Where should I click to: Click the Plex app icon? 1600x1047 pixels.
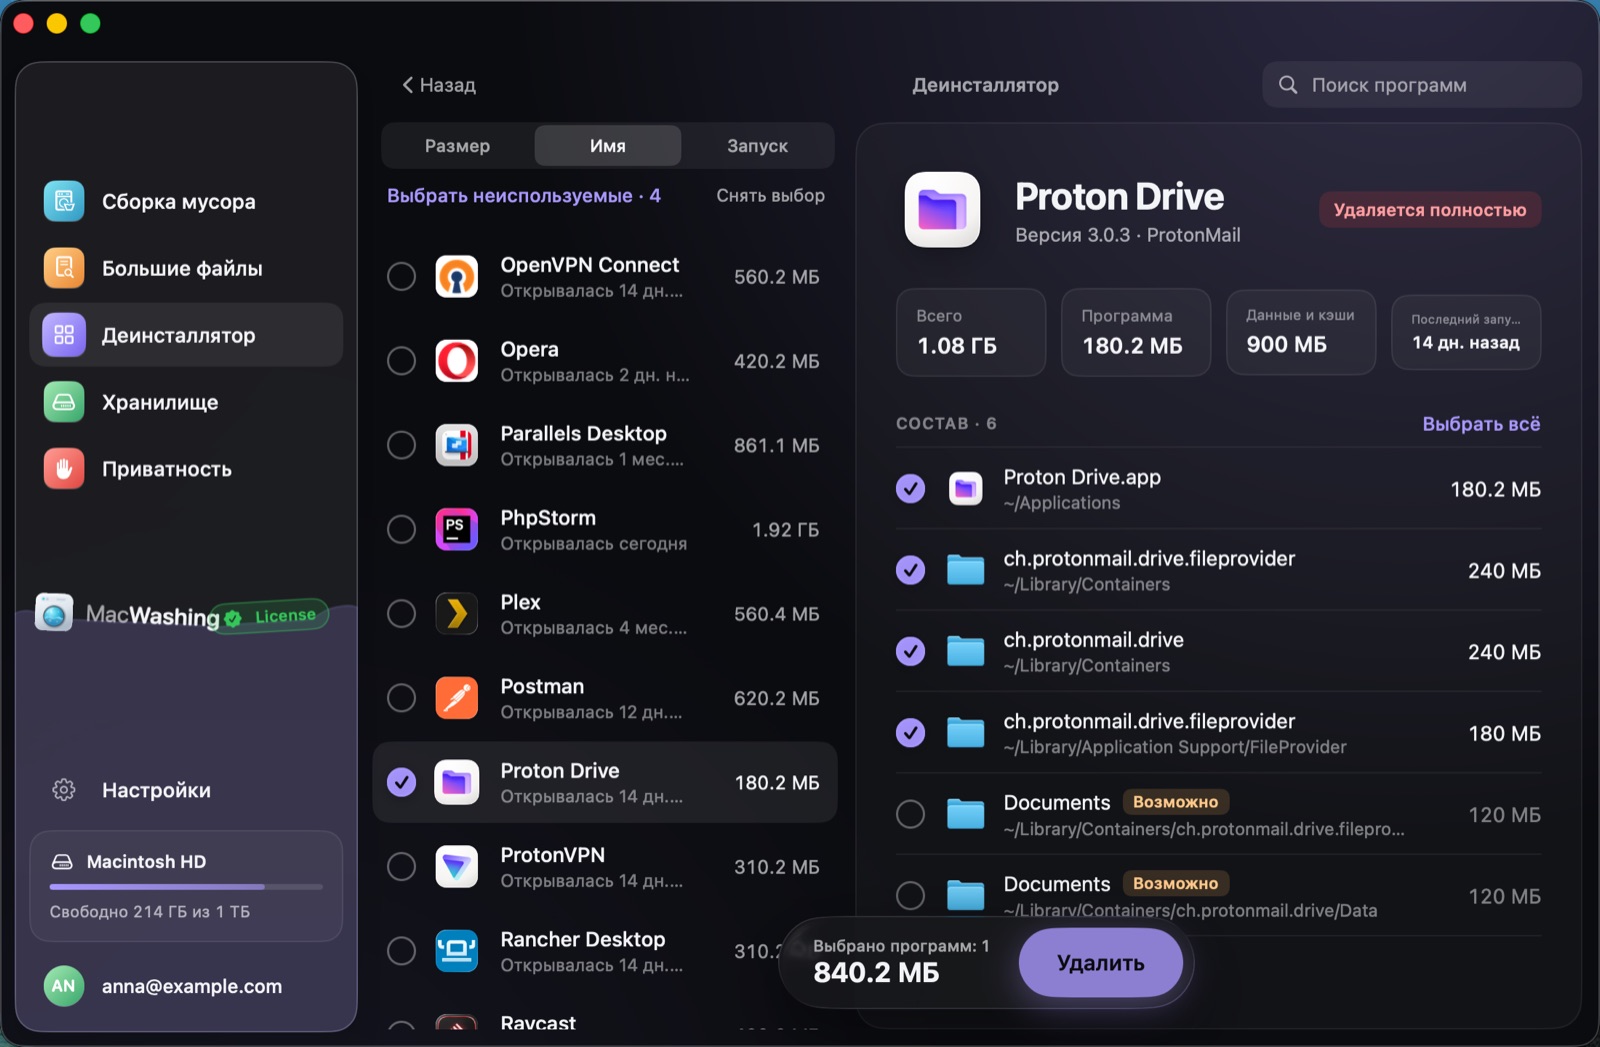(457, 613)
